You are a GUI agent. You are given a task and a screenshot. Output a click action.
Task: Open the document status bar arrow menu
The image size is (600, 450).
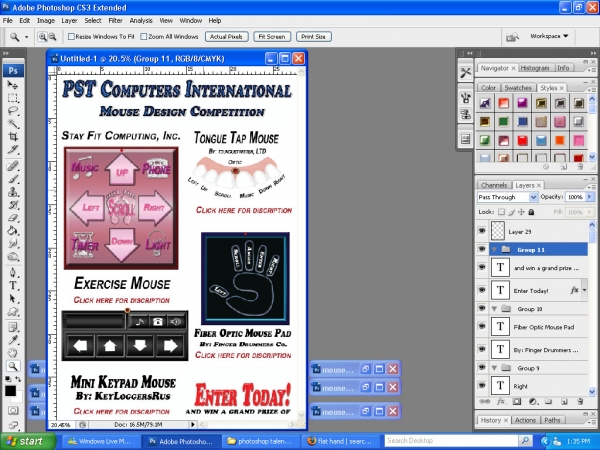192,424
